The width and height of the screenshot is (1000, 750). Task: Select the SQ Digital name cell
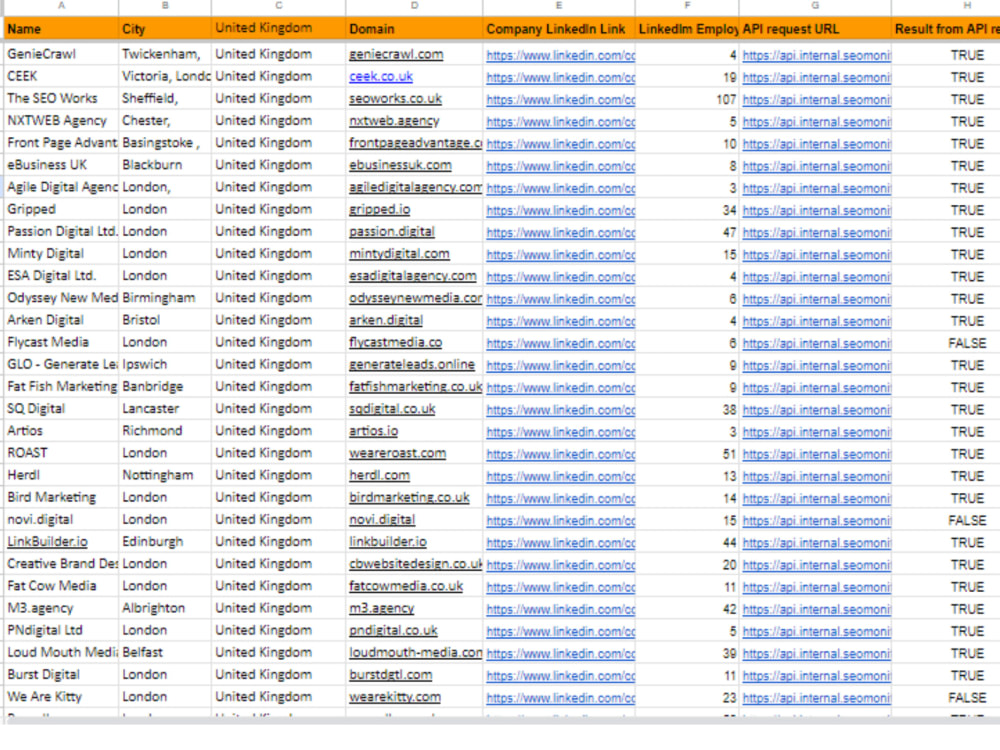coord(61,409)
